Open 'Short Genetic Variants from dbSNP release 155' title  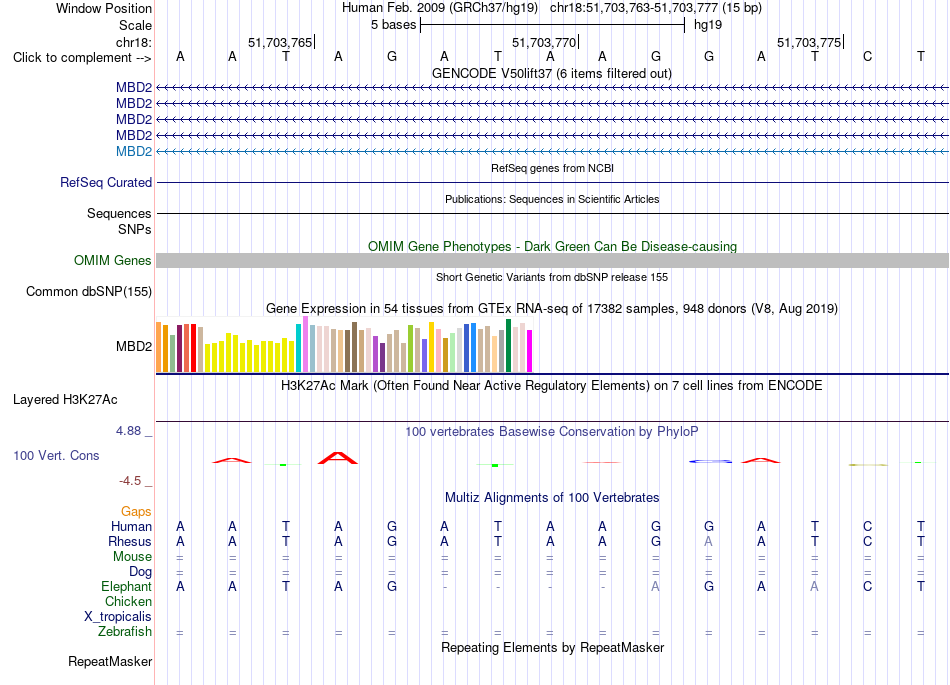click(552, 277)
